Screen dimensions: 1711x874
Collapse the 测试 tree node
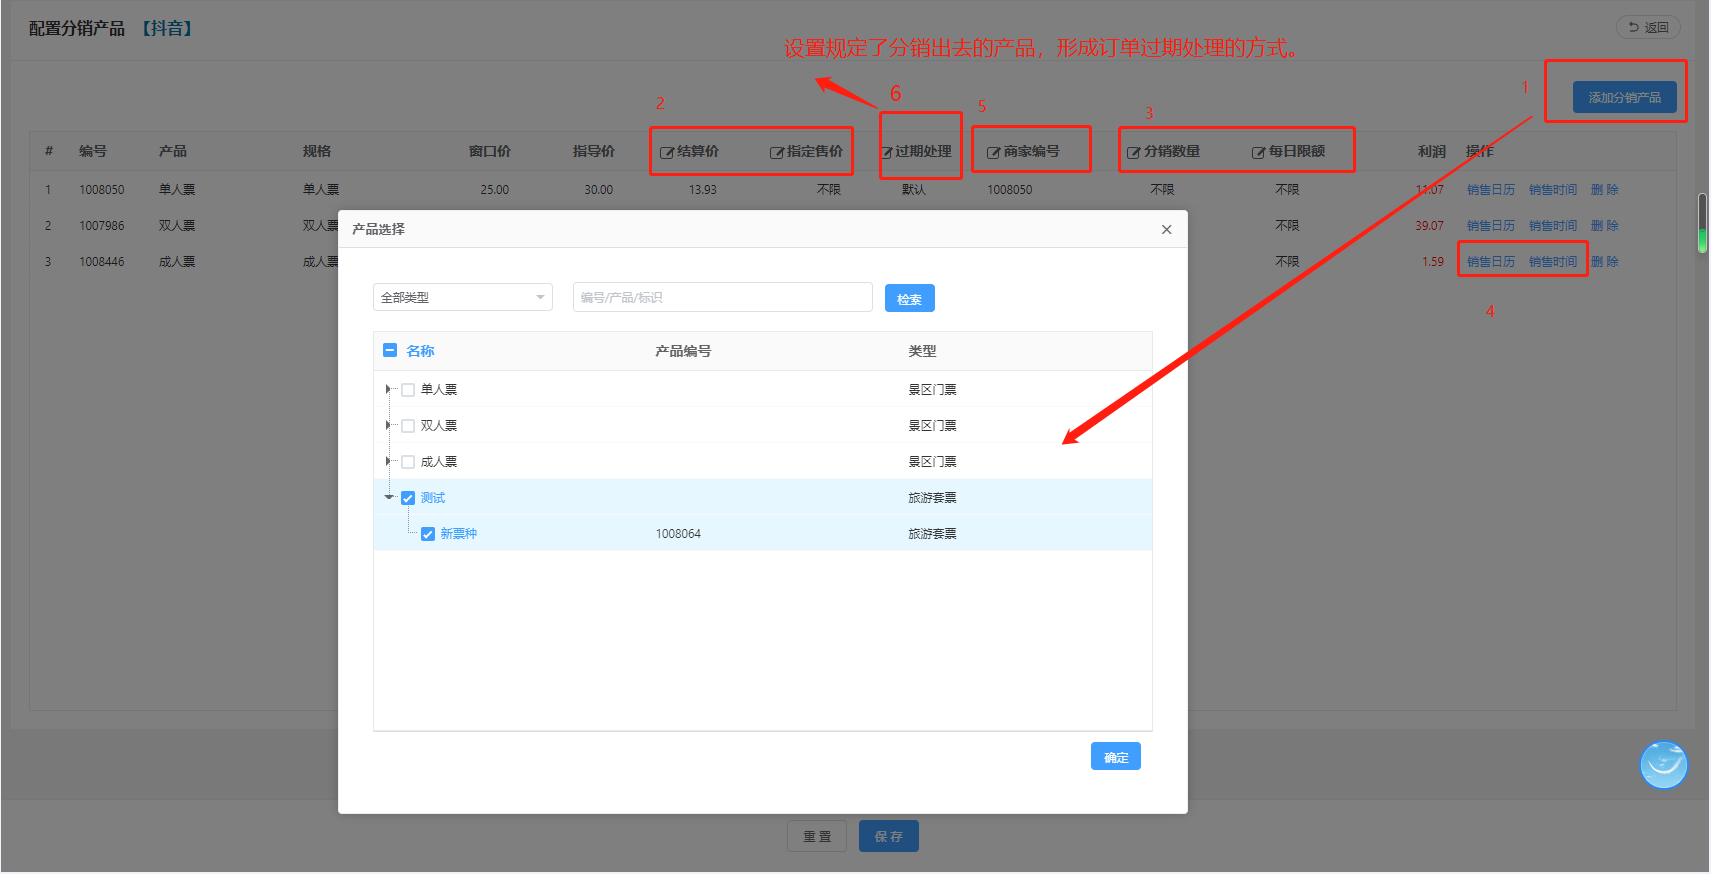click(x=388, y=497)
